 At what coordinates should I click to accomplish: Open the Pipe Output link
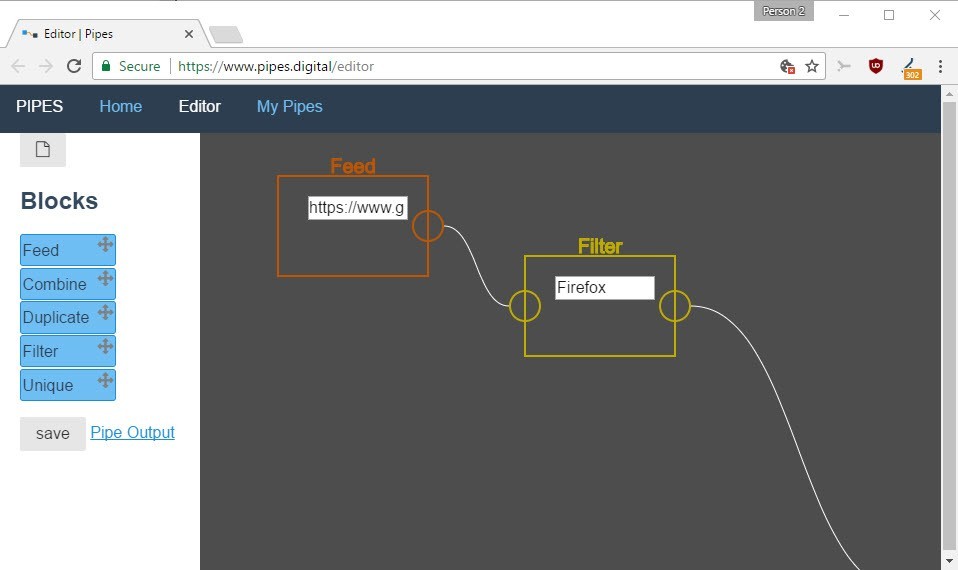pyautogui.click(x=133, y=433)
